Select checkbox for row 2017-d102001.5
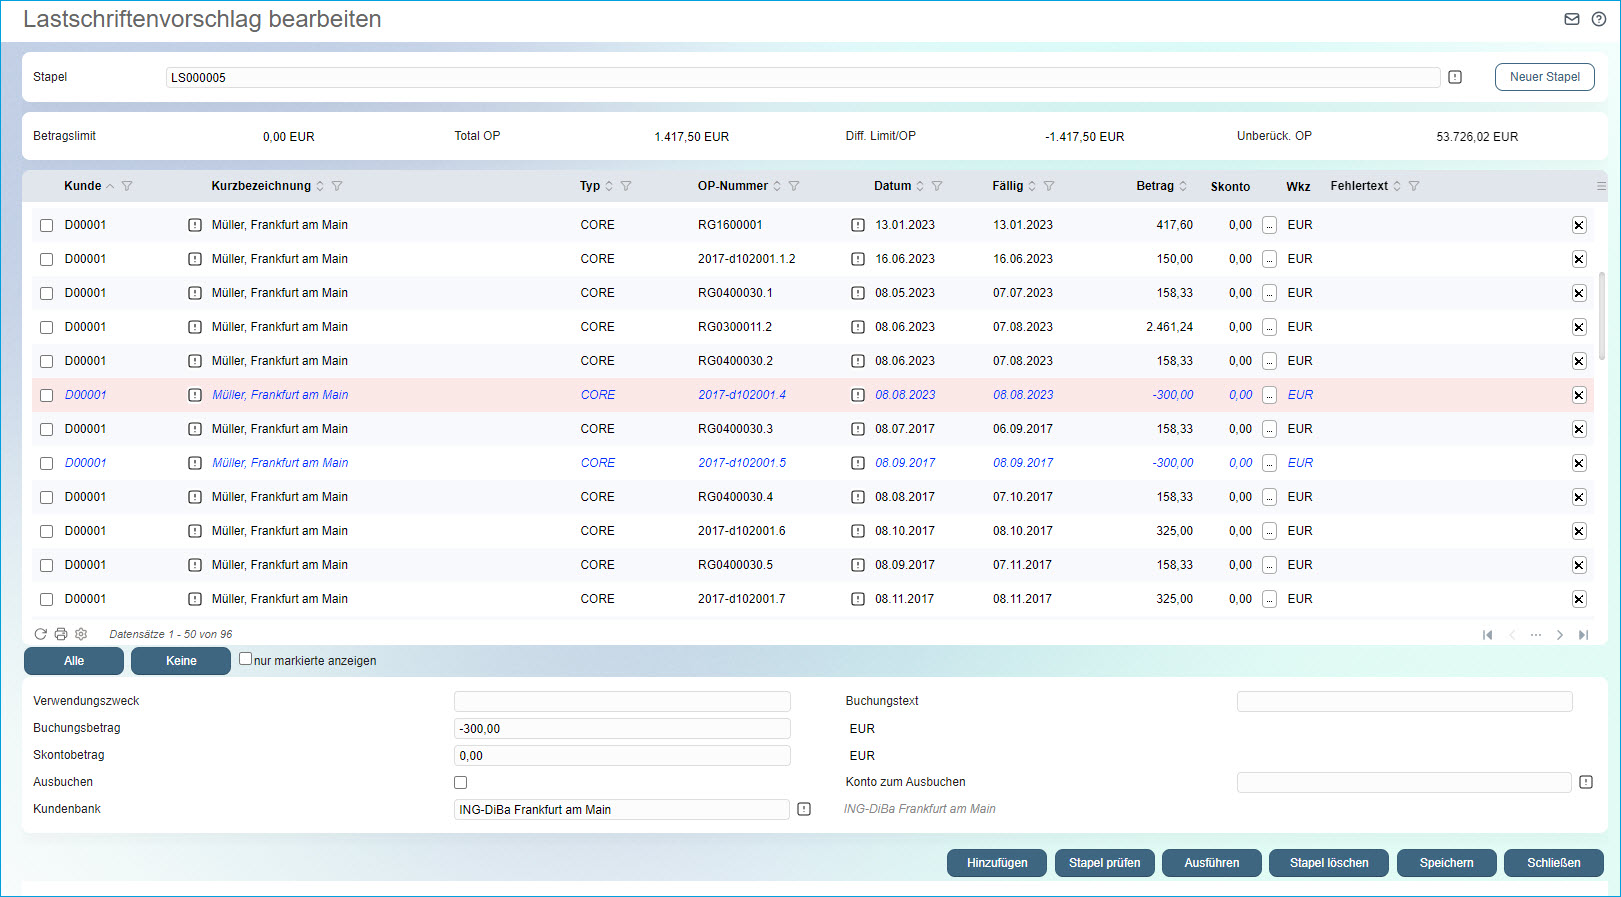The height and width of the screenshot is (897, 1621). pos(46,463)
